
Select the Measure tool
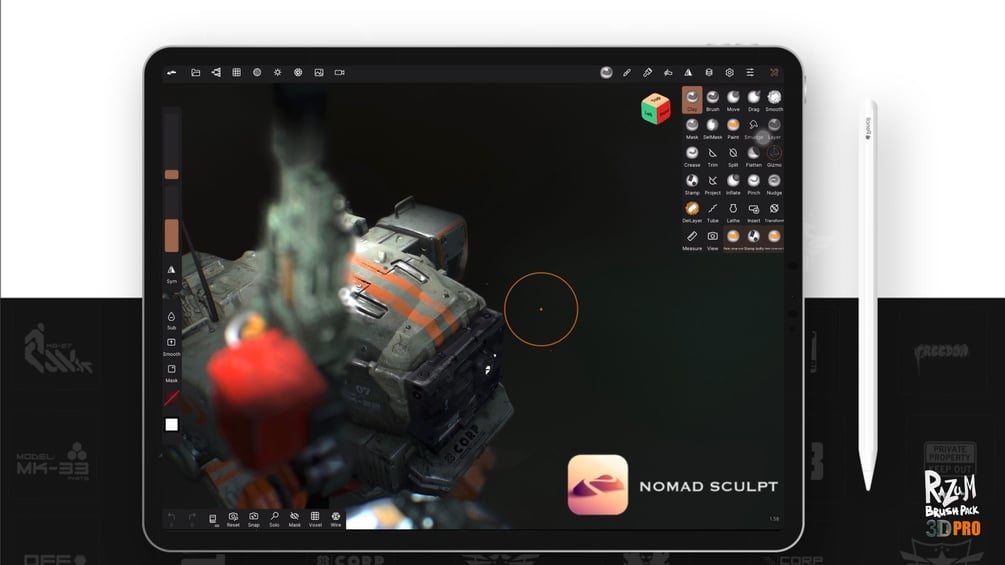coord(692,240)
